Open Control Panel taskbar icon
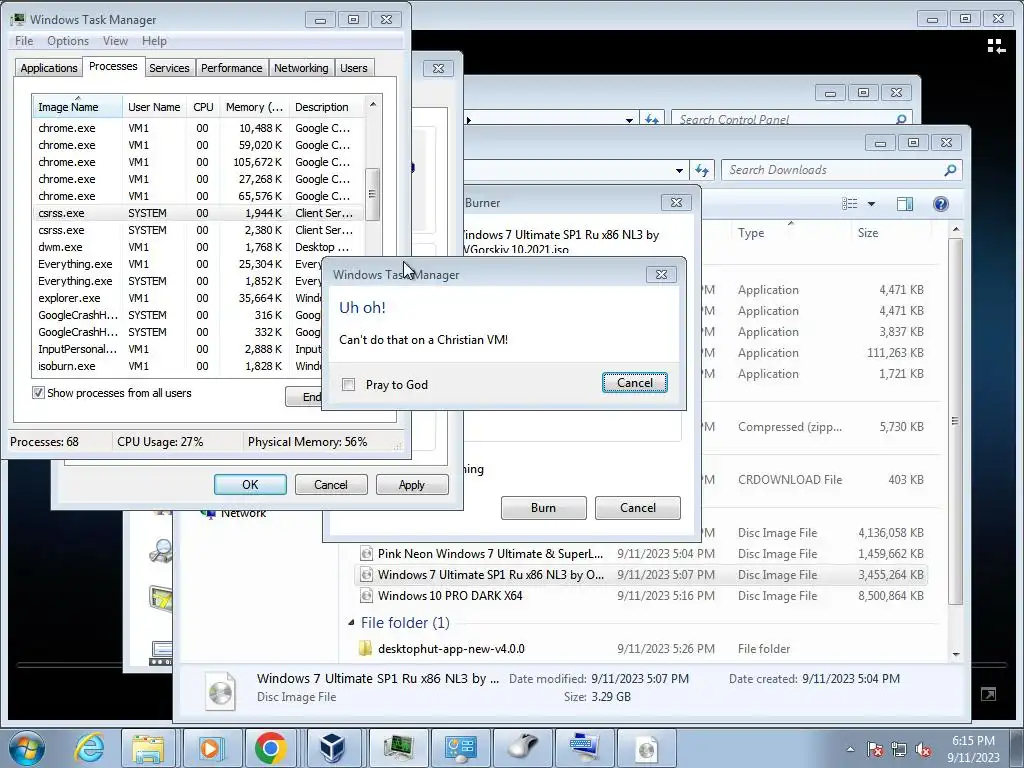 [x=460, y=748]
